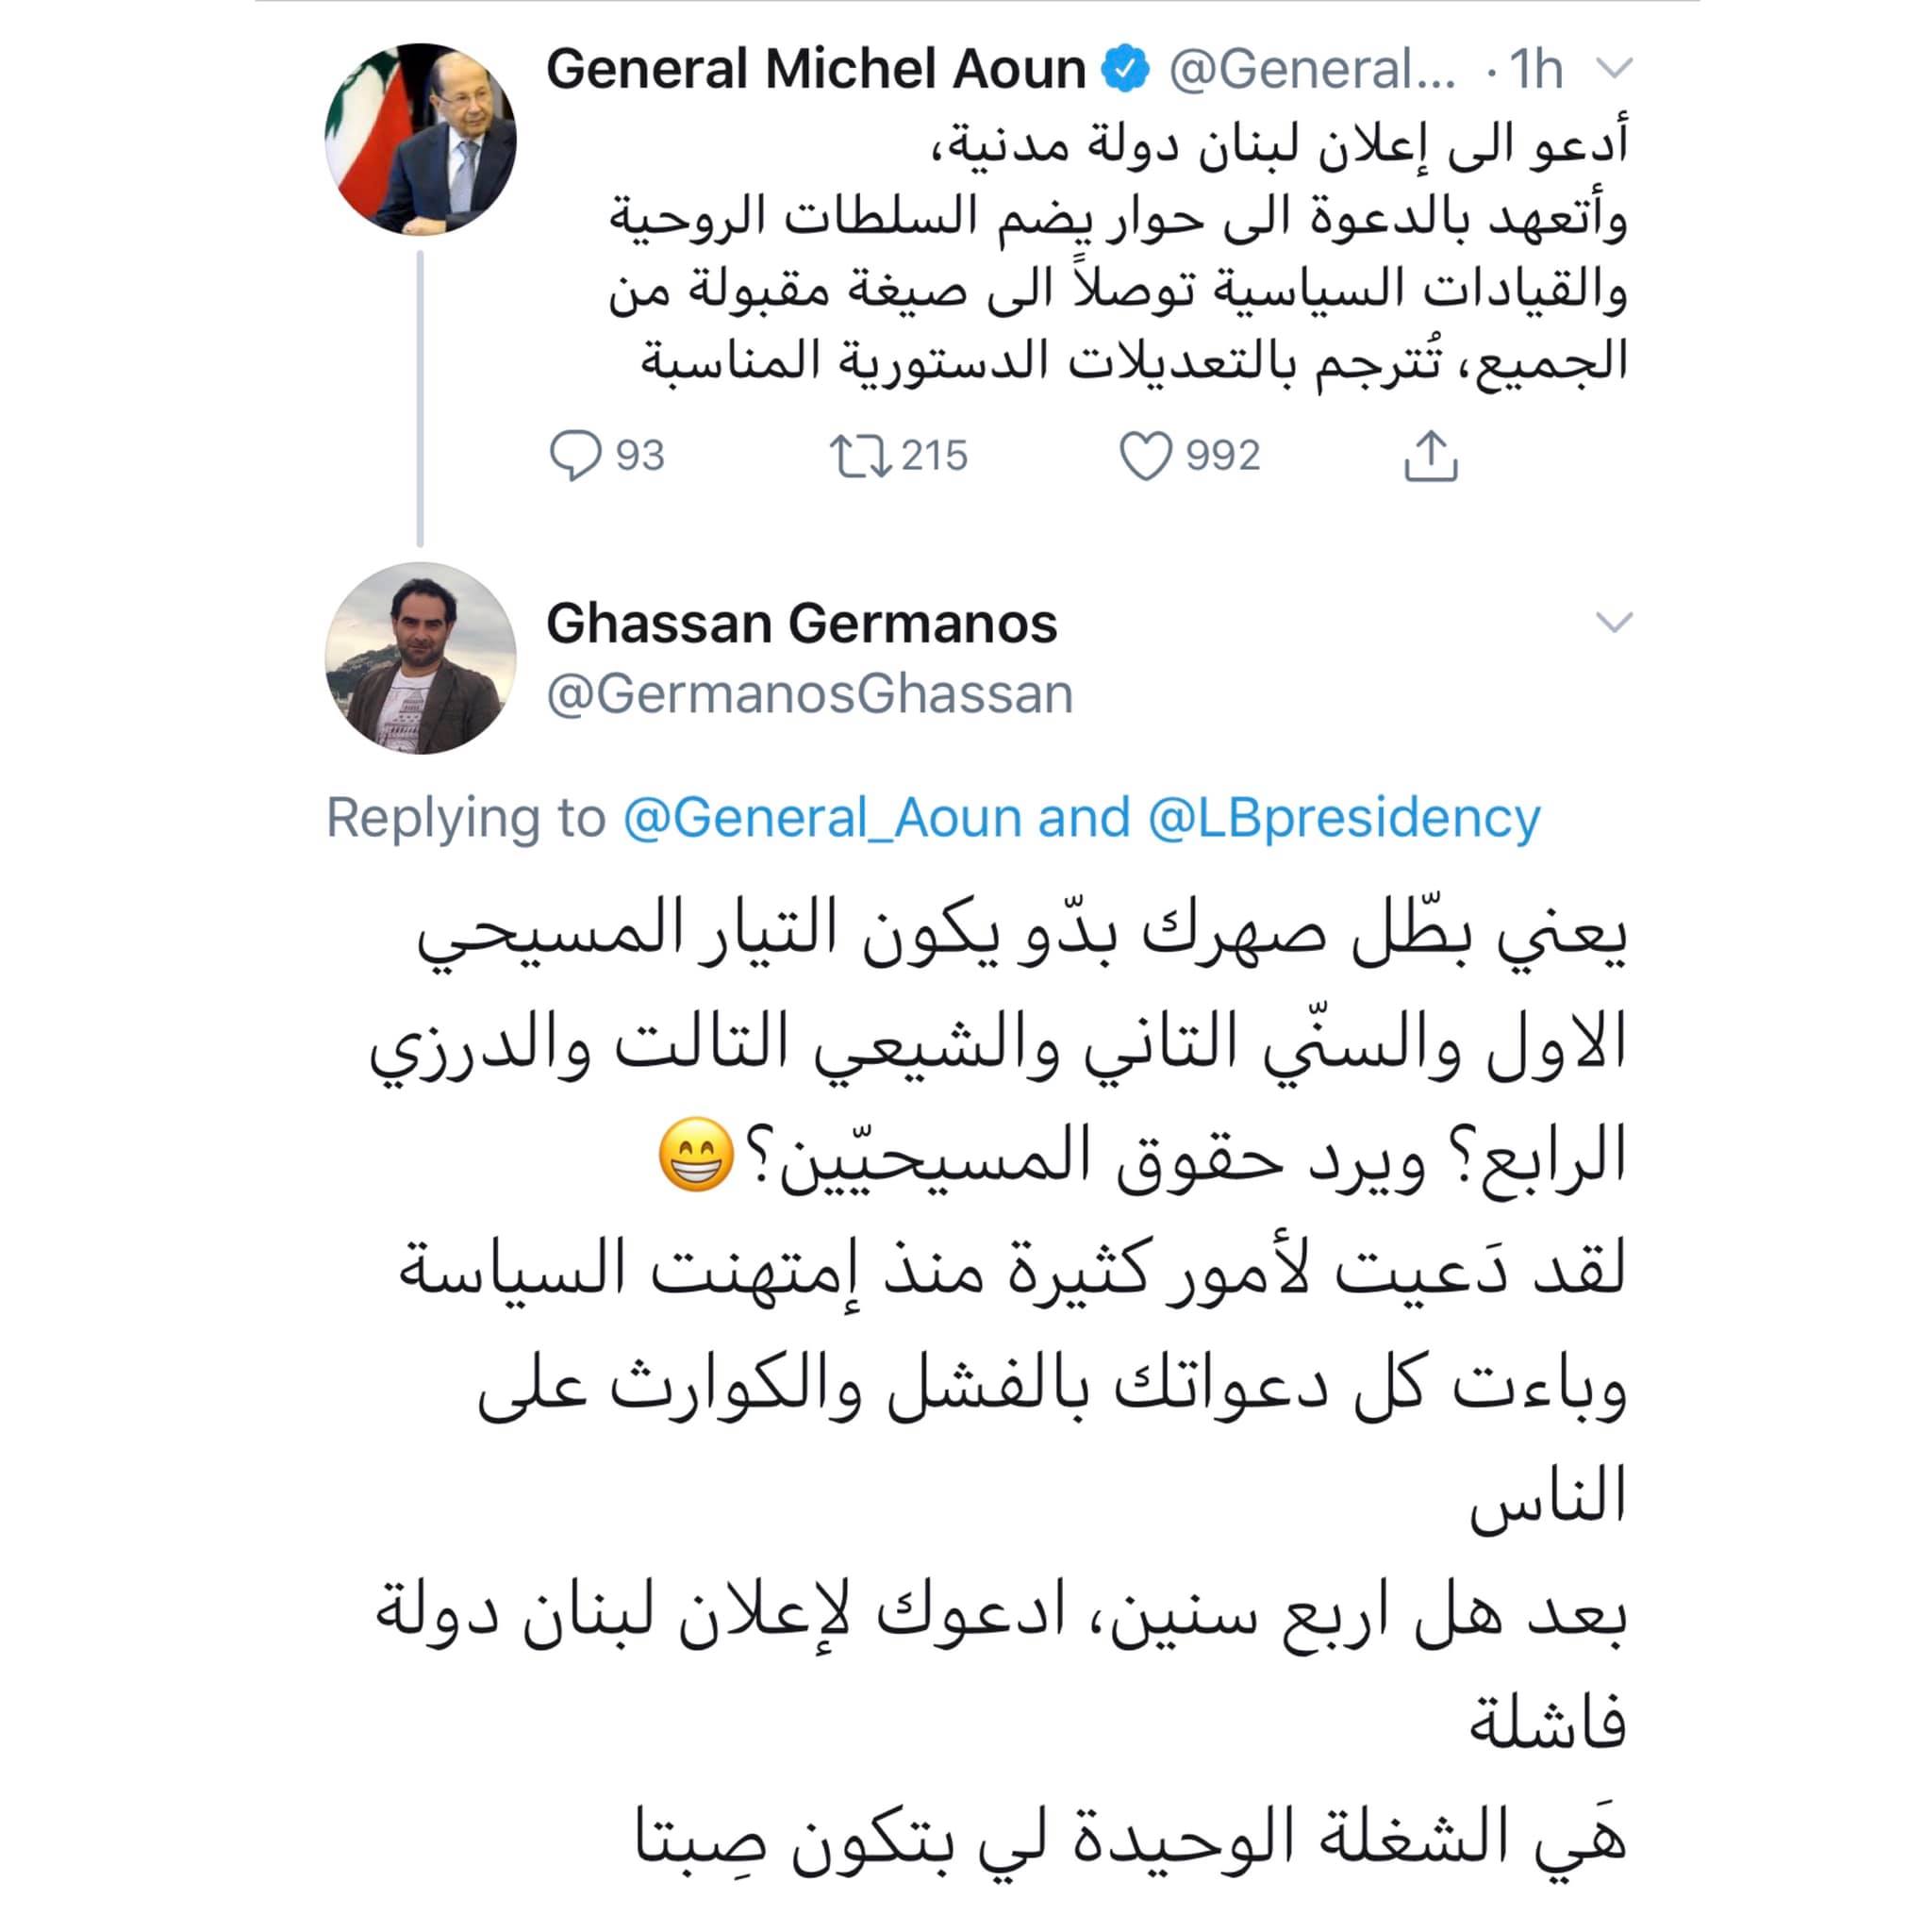This screenshot has width=1907, height=1932.
Task: Click the reply bubble icon showing 93
Action: pos(575,456)
